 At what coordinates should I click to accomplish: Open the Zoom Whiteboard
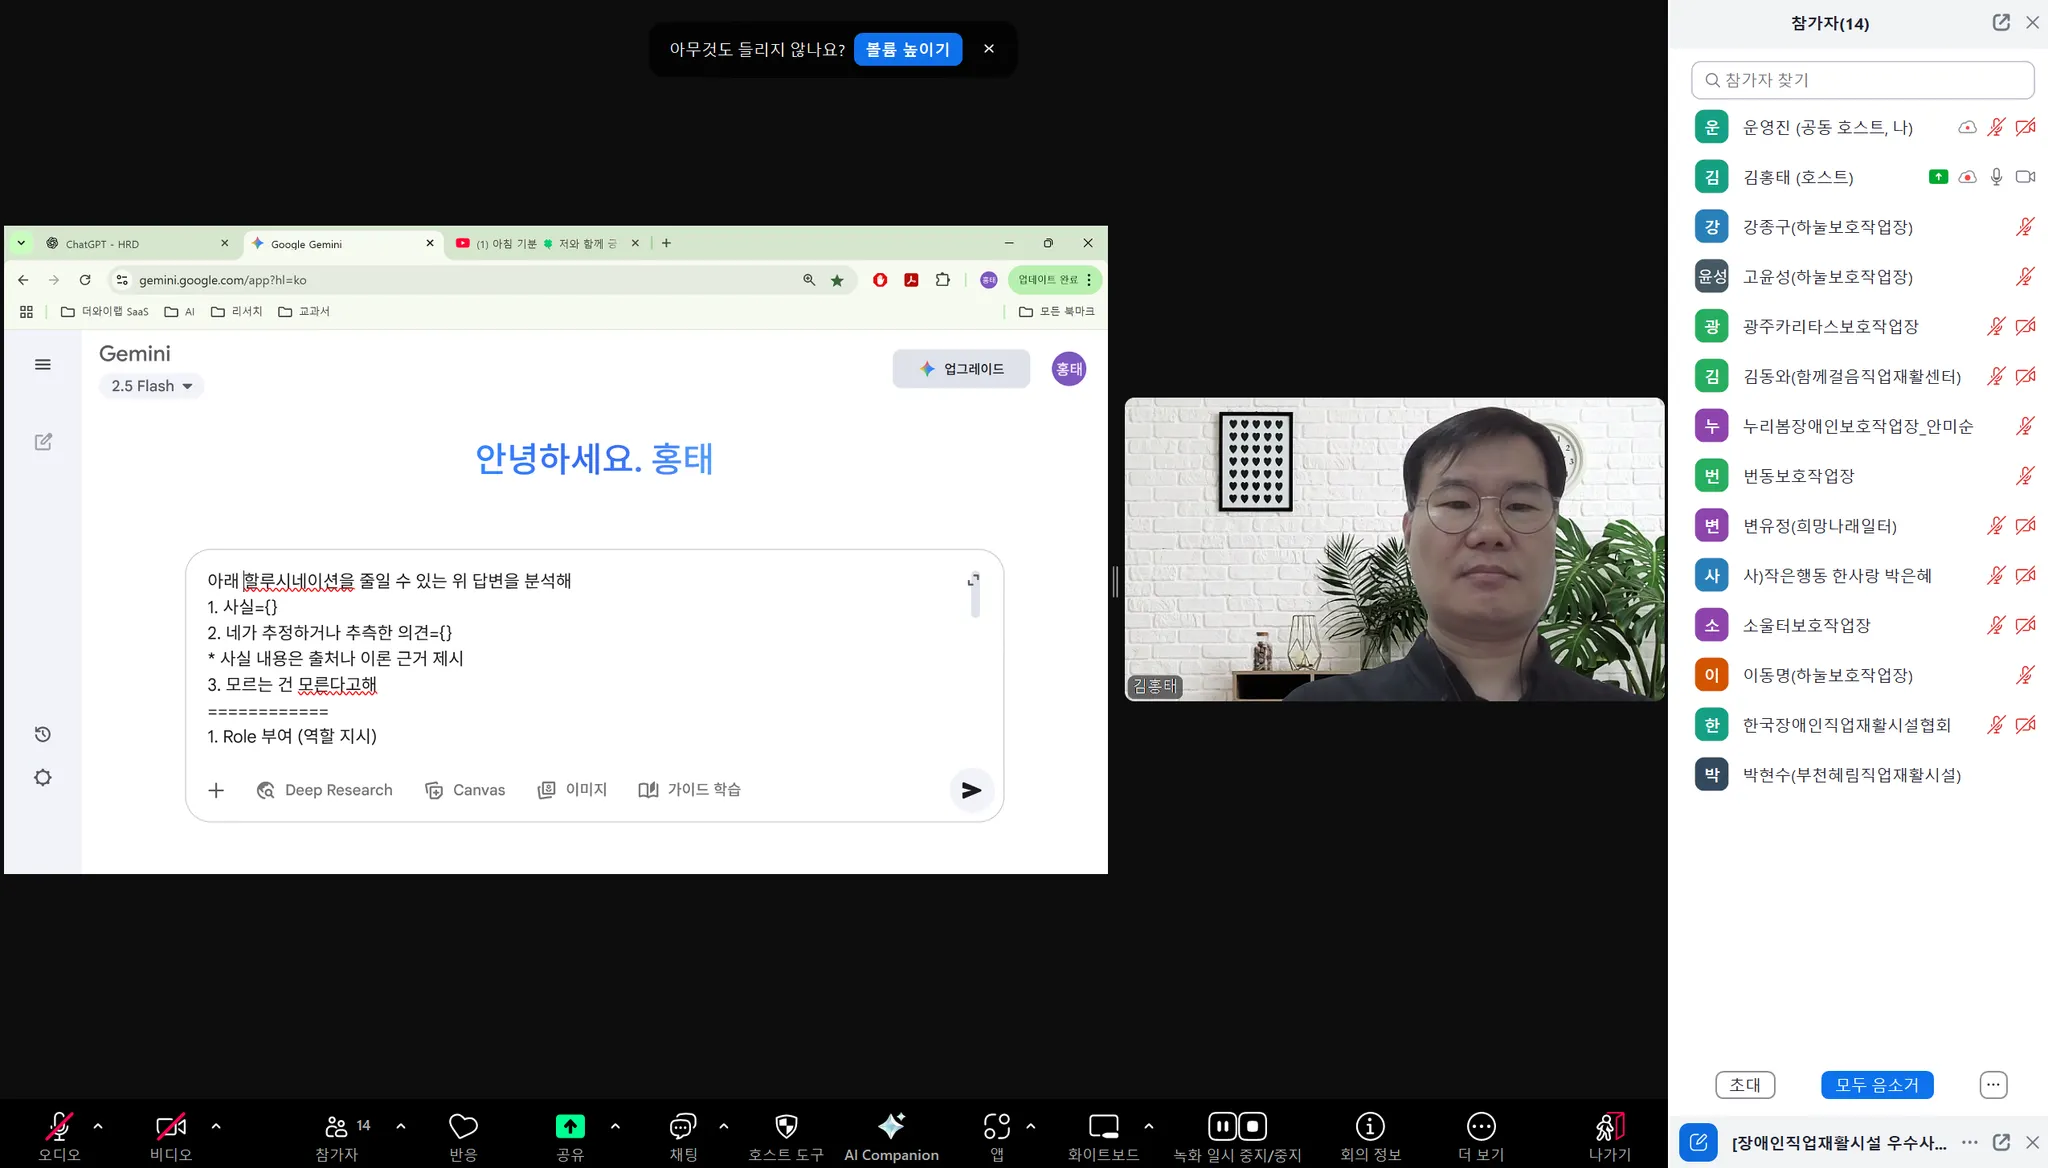point(1103,1136)
